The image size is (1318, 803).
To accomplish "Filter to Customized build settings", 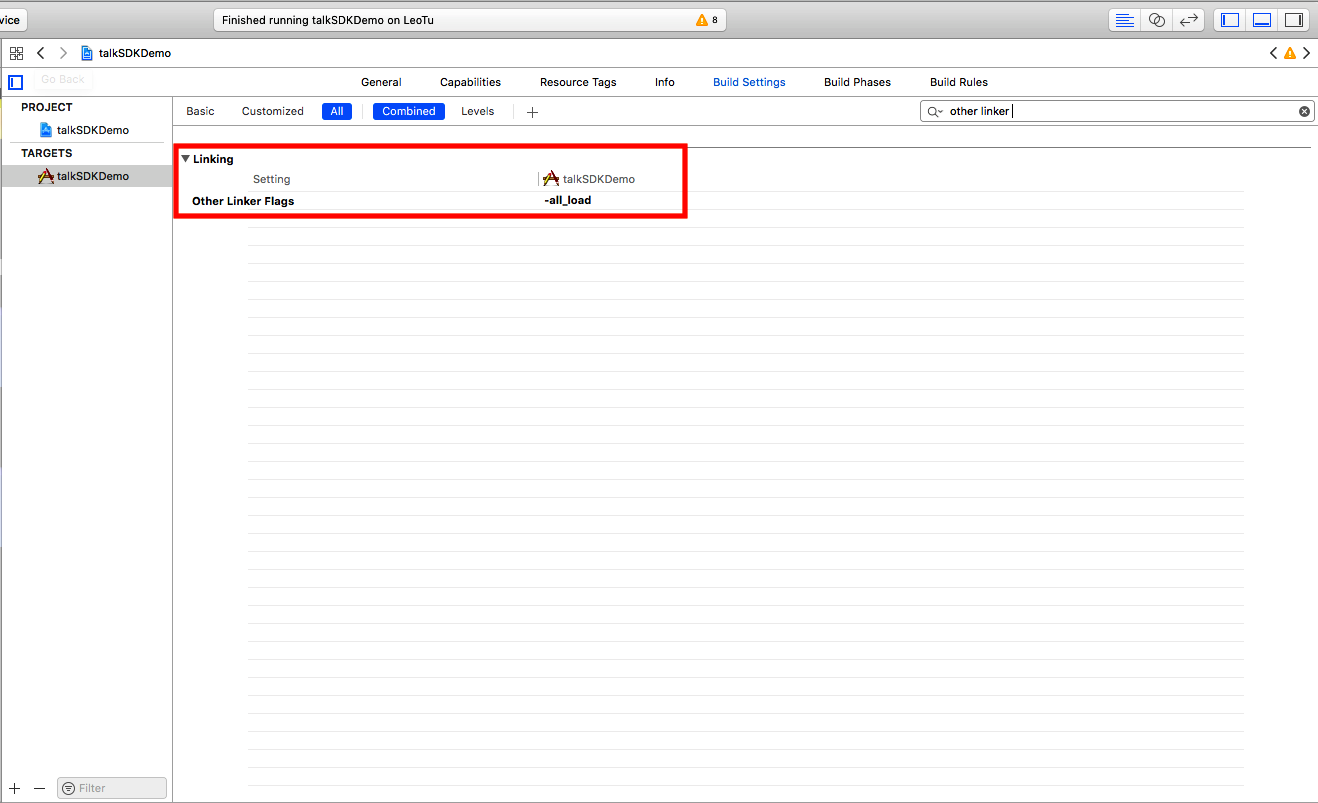I will (x=272, y=111).
